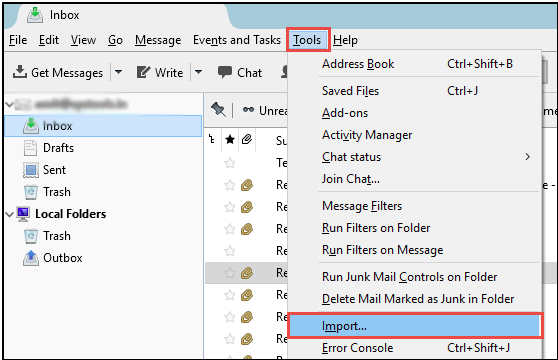Open Activity Manager from Tools menu

pos(415,135)
